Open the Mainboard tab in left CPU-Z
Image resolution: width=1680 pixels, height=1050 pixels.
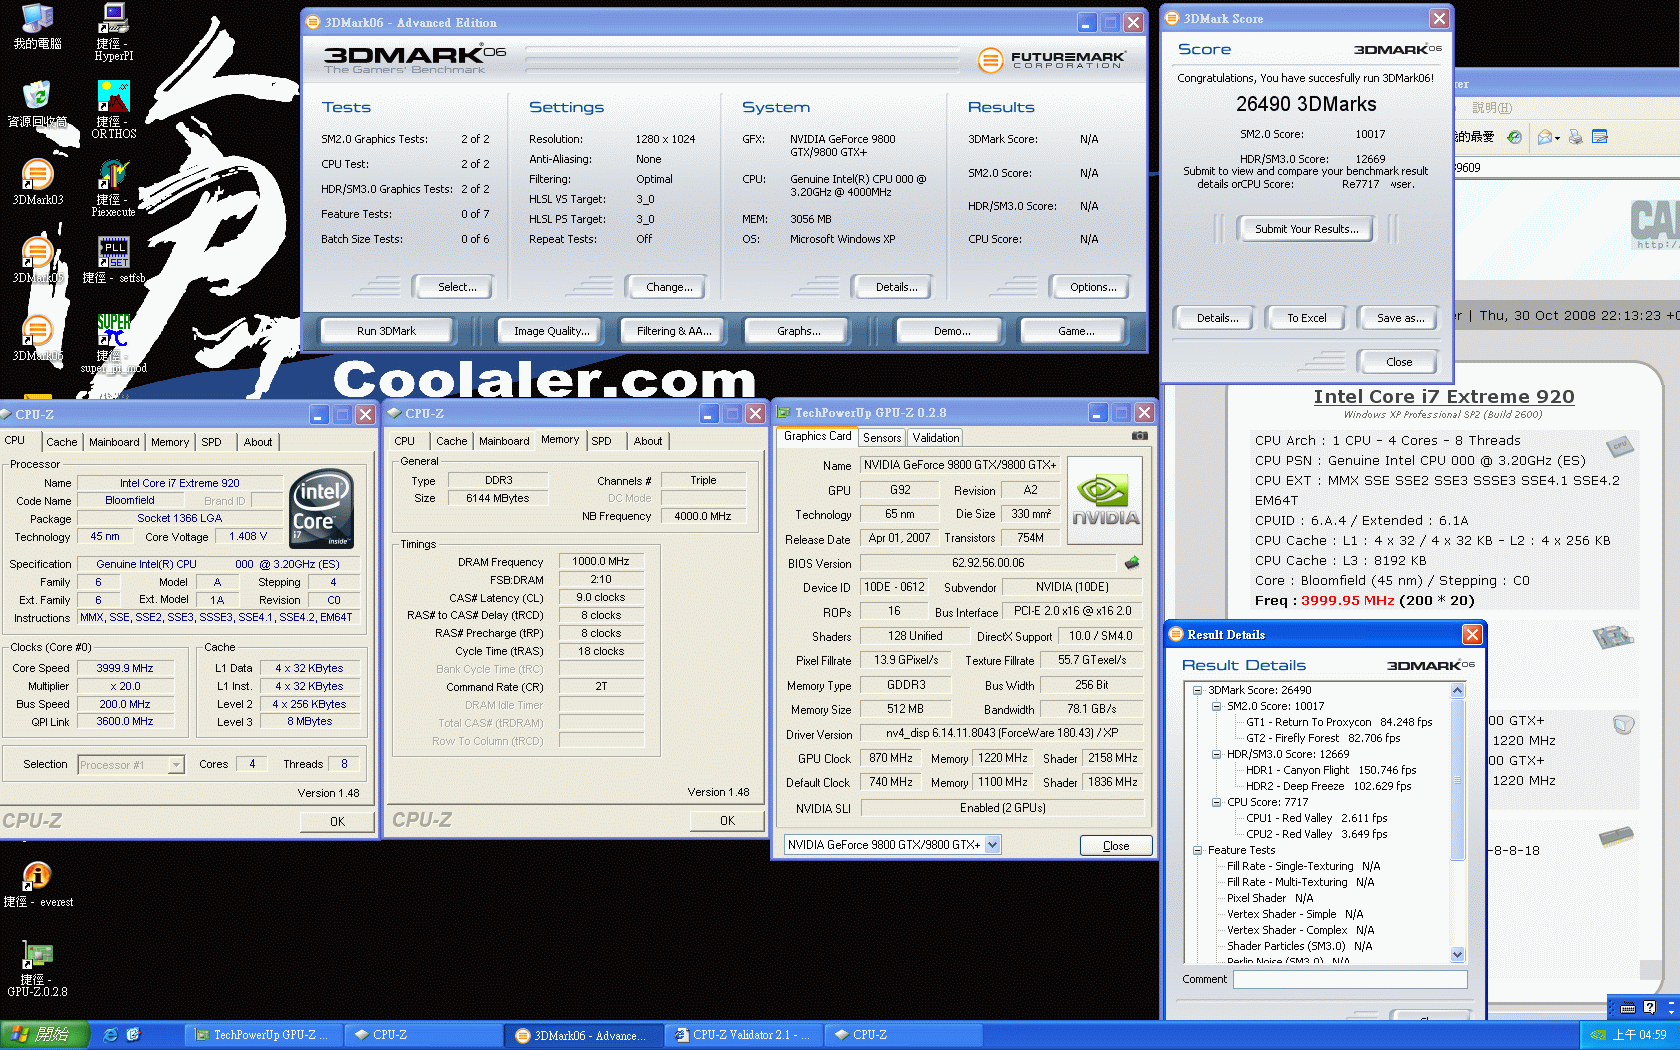click(114, 442)
